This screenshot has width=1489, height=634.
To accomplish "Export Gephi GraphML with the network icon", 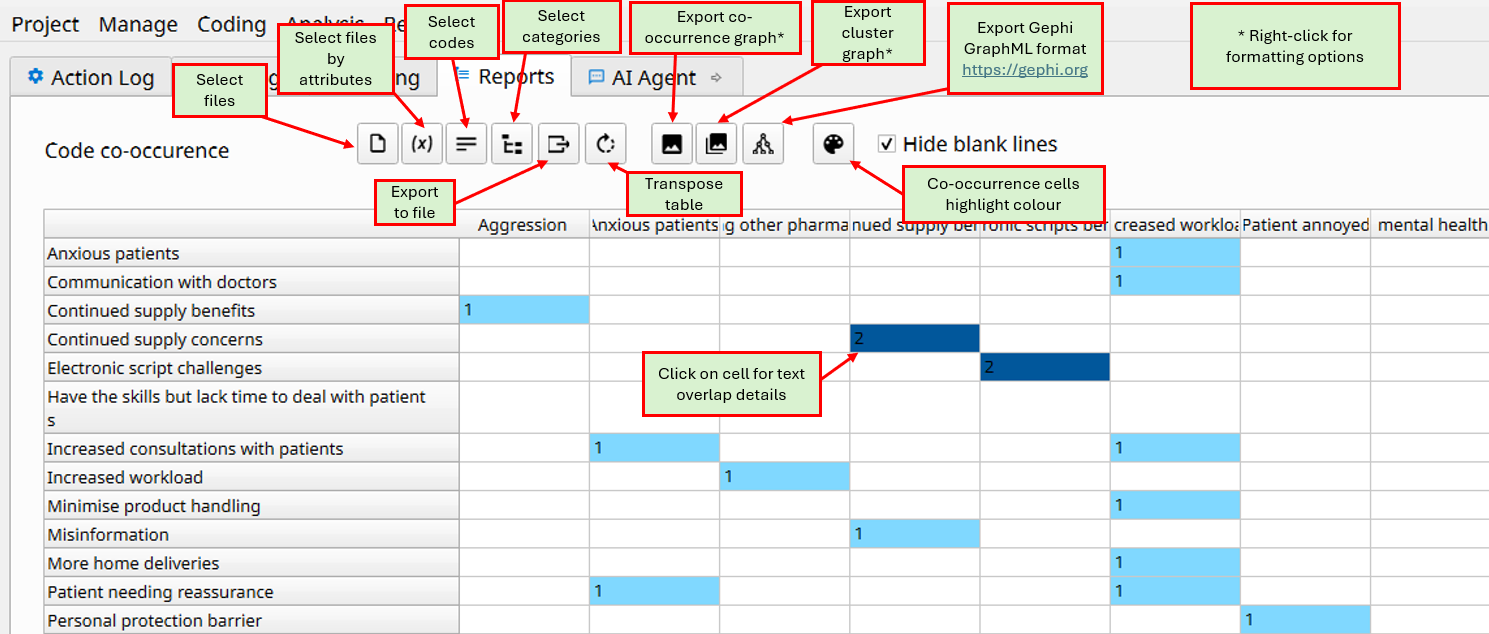I will pyautogui.click(x=763, y=144).
